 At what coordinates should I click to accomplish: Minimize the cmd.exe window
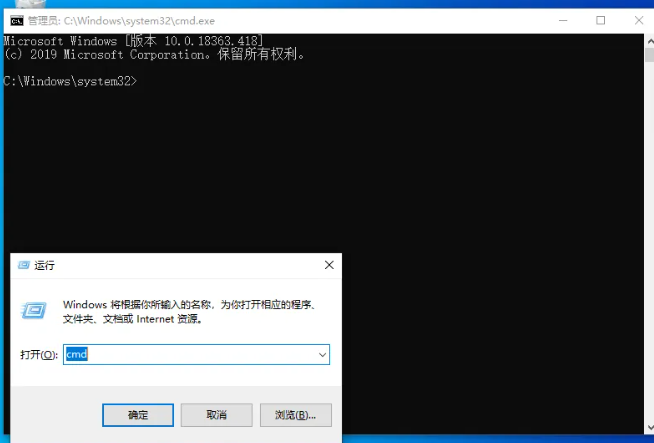pyautogui.click(x=563, y=20)
